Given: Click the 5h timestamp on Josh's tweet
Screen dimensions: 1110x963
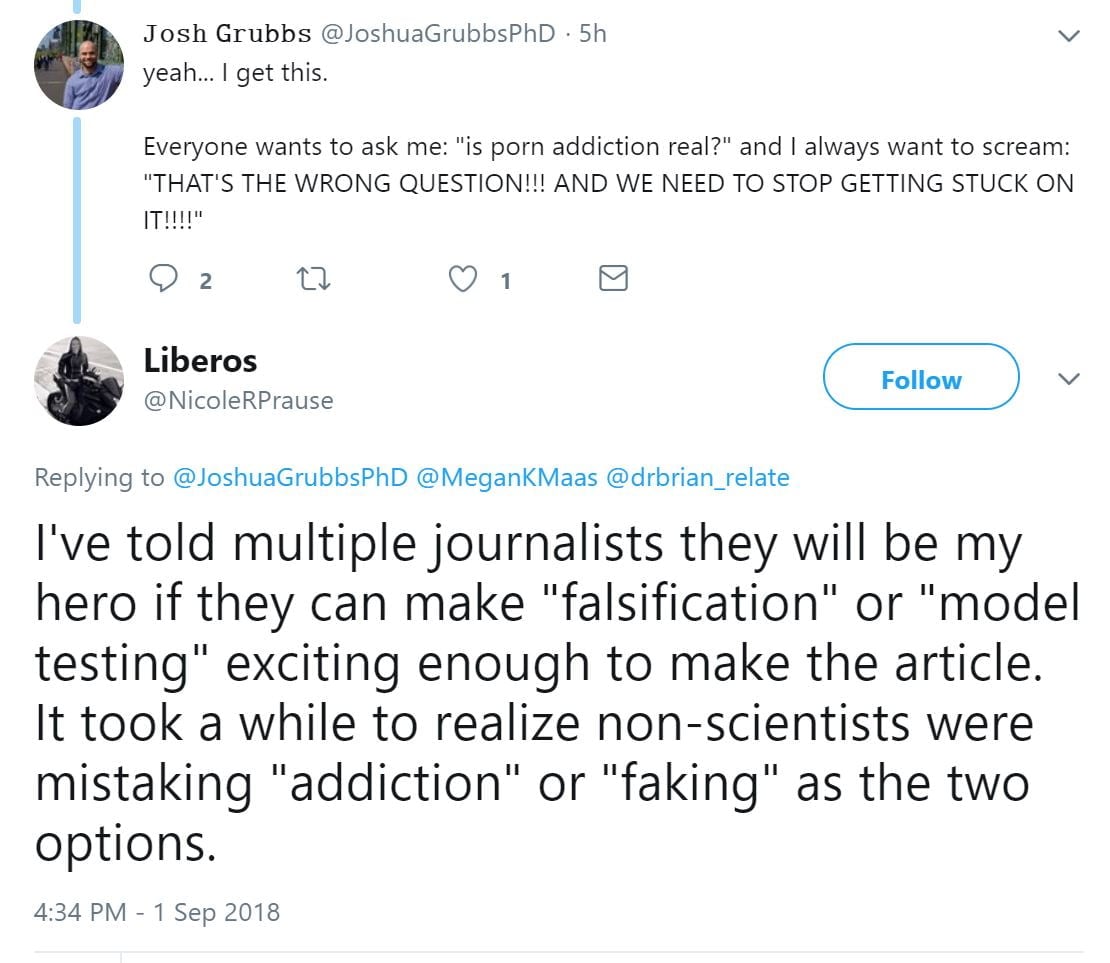Looking at the screenshot, I should [593, 34].
